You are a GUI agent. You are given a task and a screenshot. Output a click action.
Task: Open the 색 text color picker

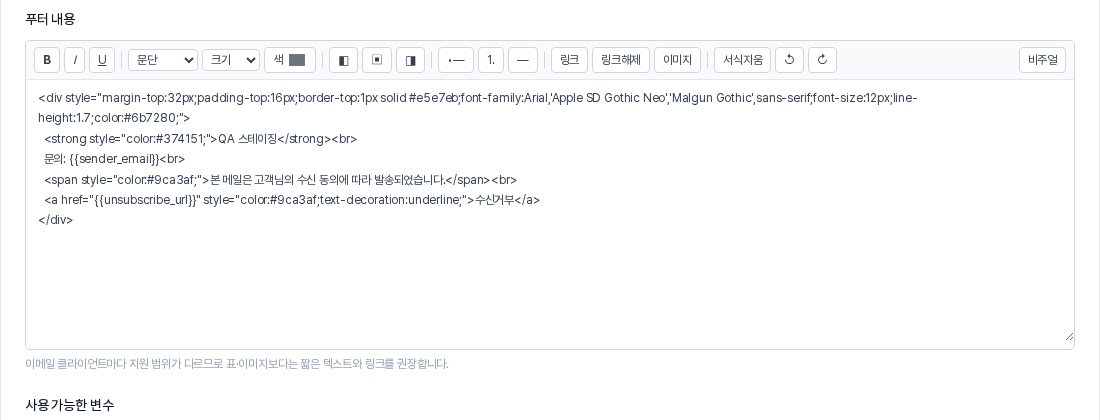tap(290, 60)
